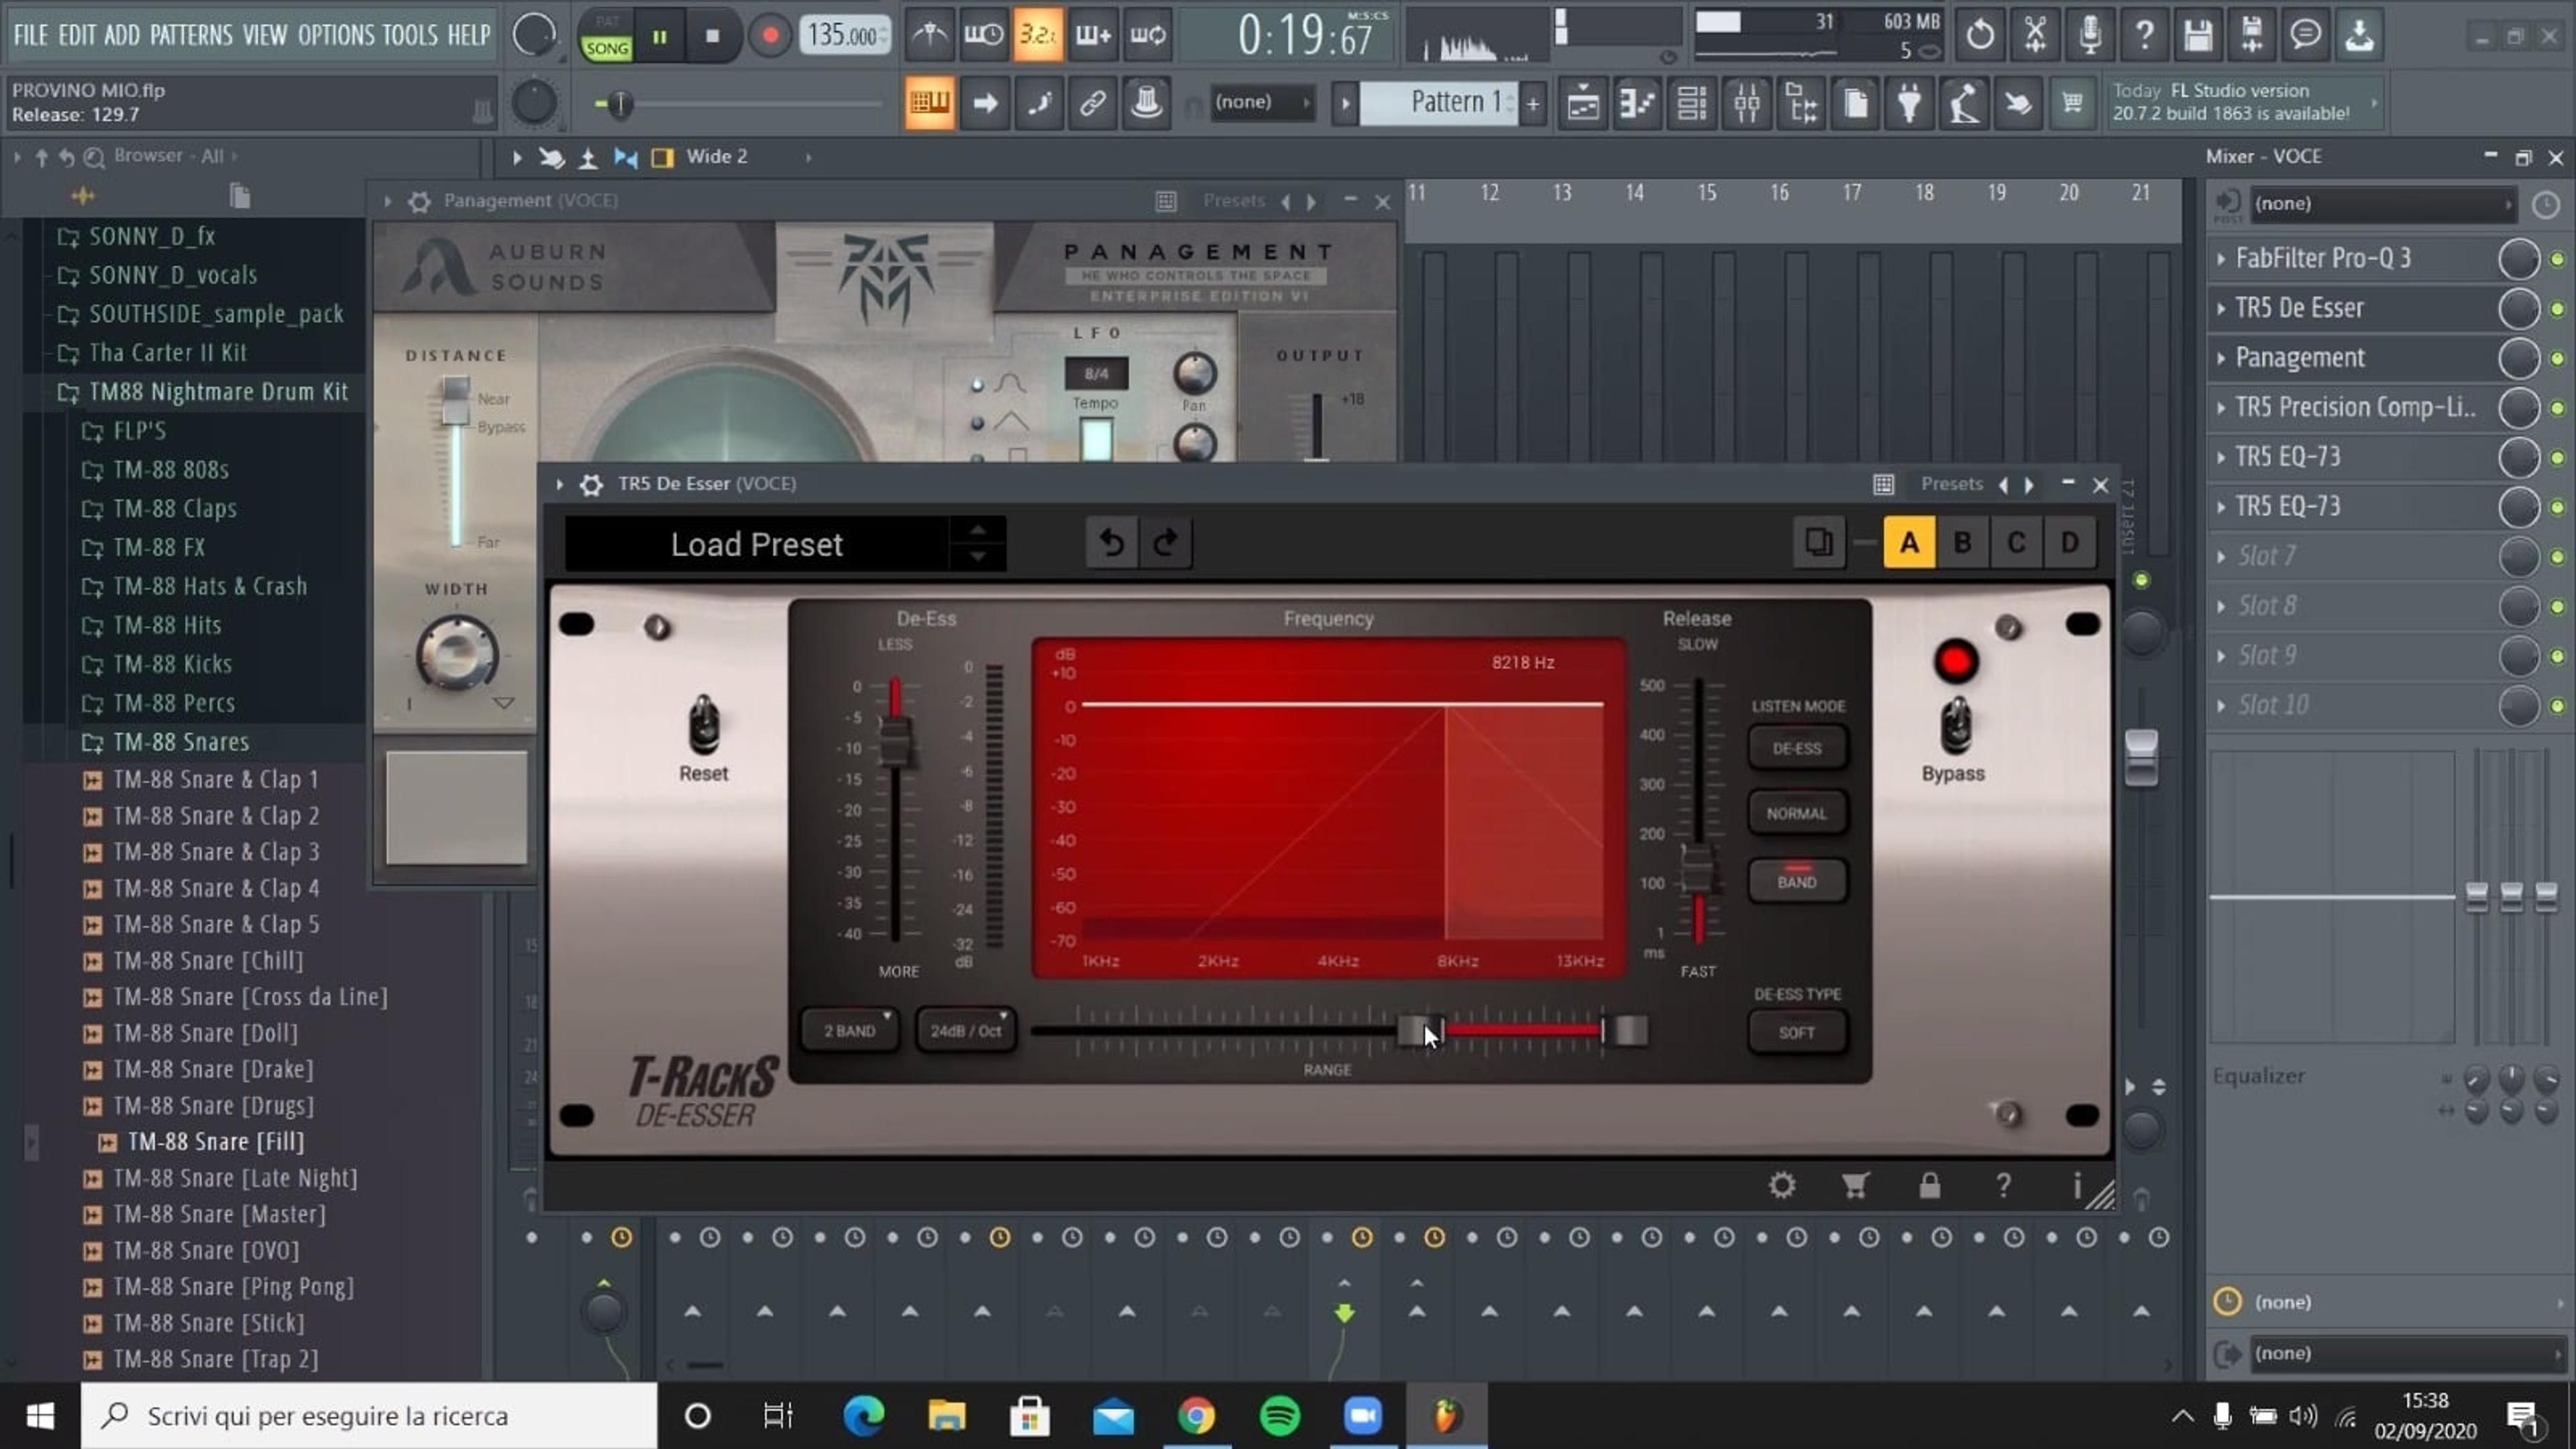The width and height of the screenshot is (2576, 1449).
Task: Open the PATTERNS menu
Action: click(x=191, y=35)
